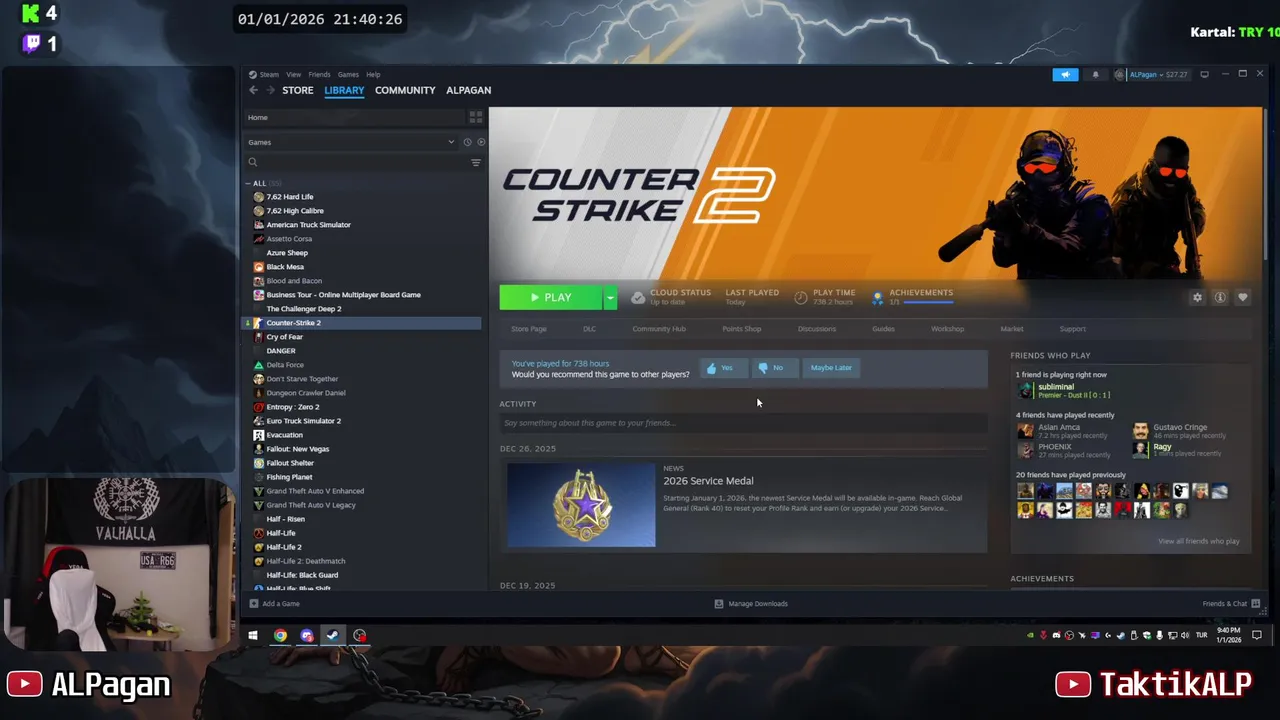1280x720 pixels.
Task: Open the Manage Downloads icon
Action: pyautogui.click(x=719, y=604)
